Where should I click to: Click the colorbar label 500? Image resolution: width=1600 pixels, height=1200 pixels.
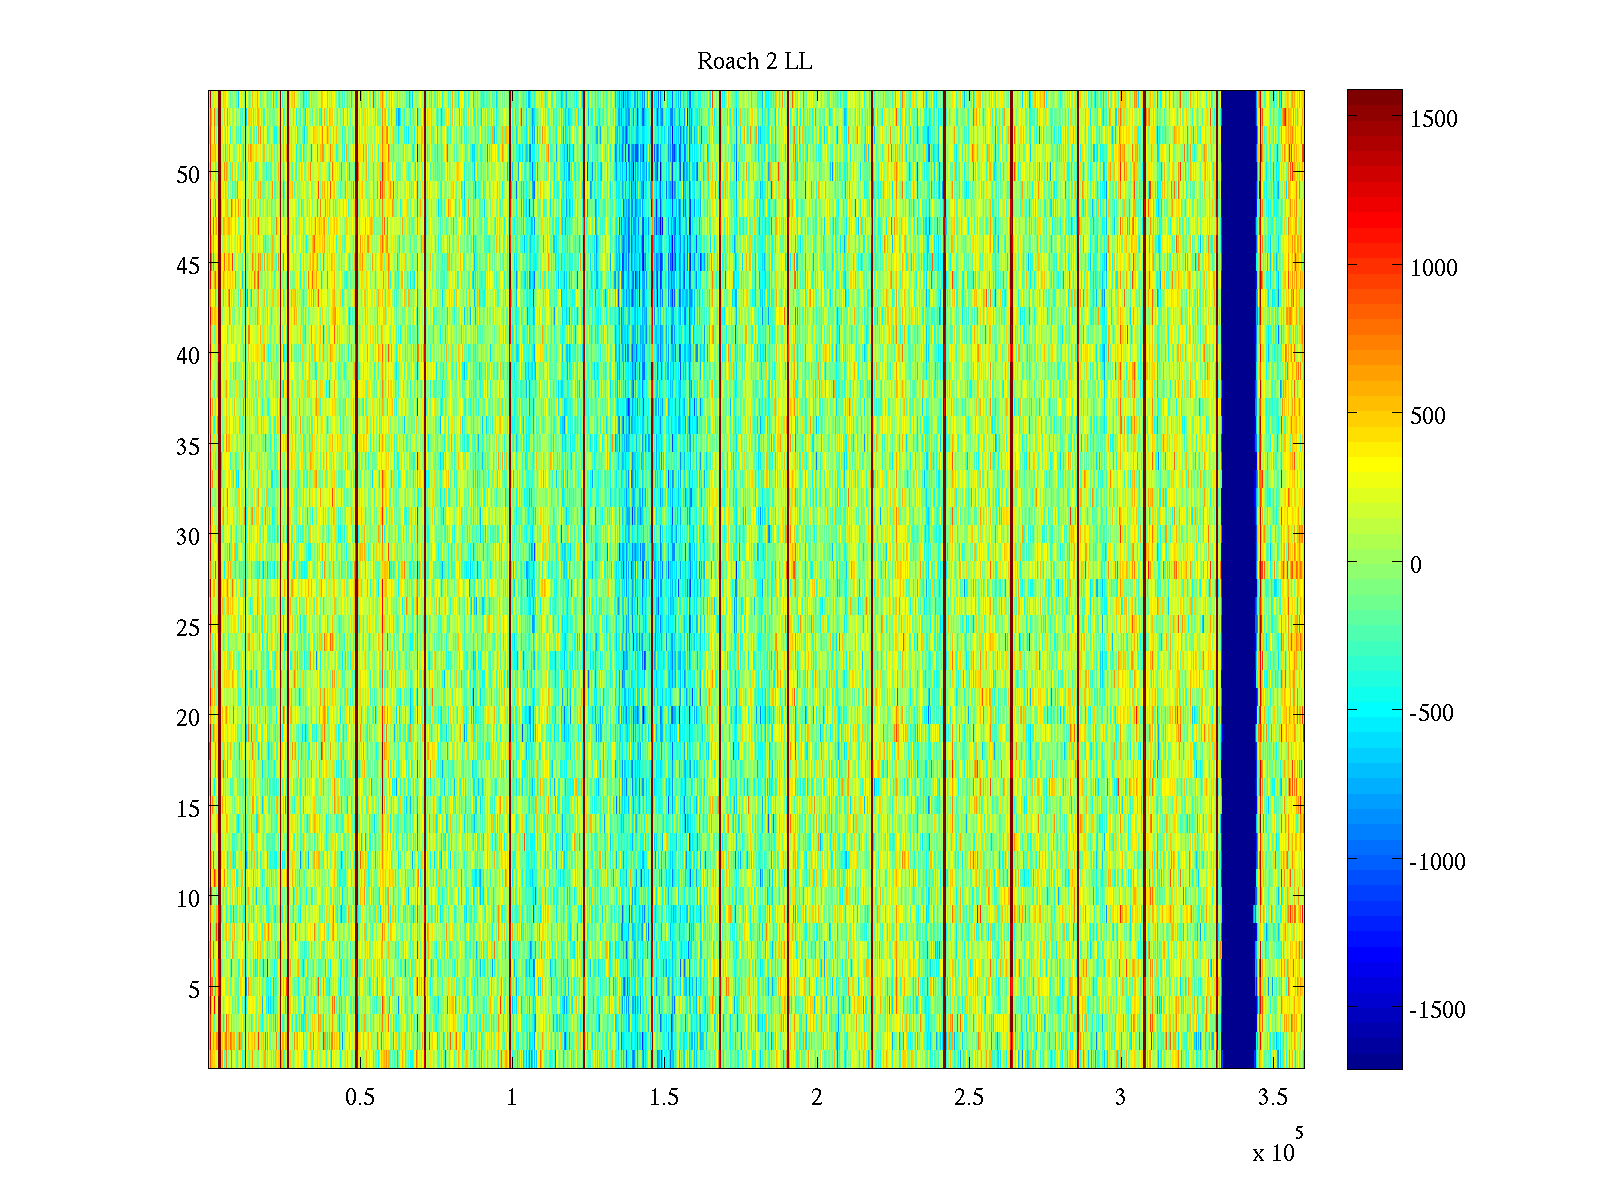pyautogui.click(x=1428, y=416)
